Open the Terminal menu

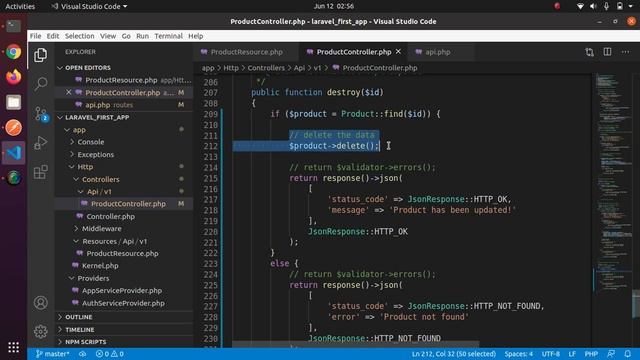[x=169, y=36]
